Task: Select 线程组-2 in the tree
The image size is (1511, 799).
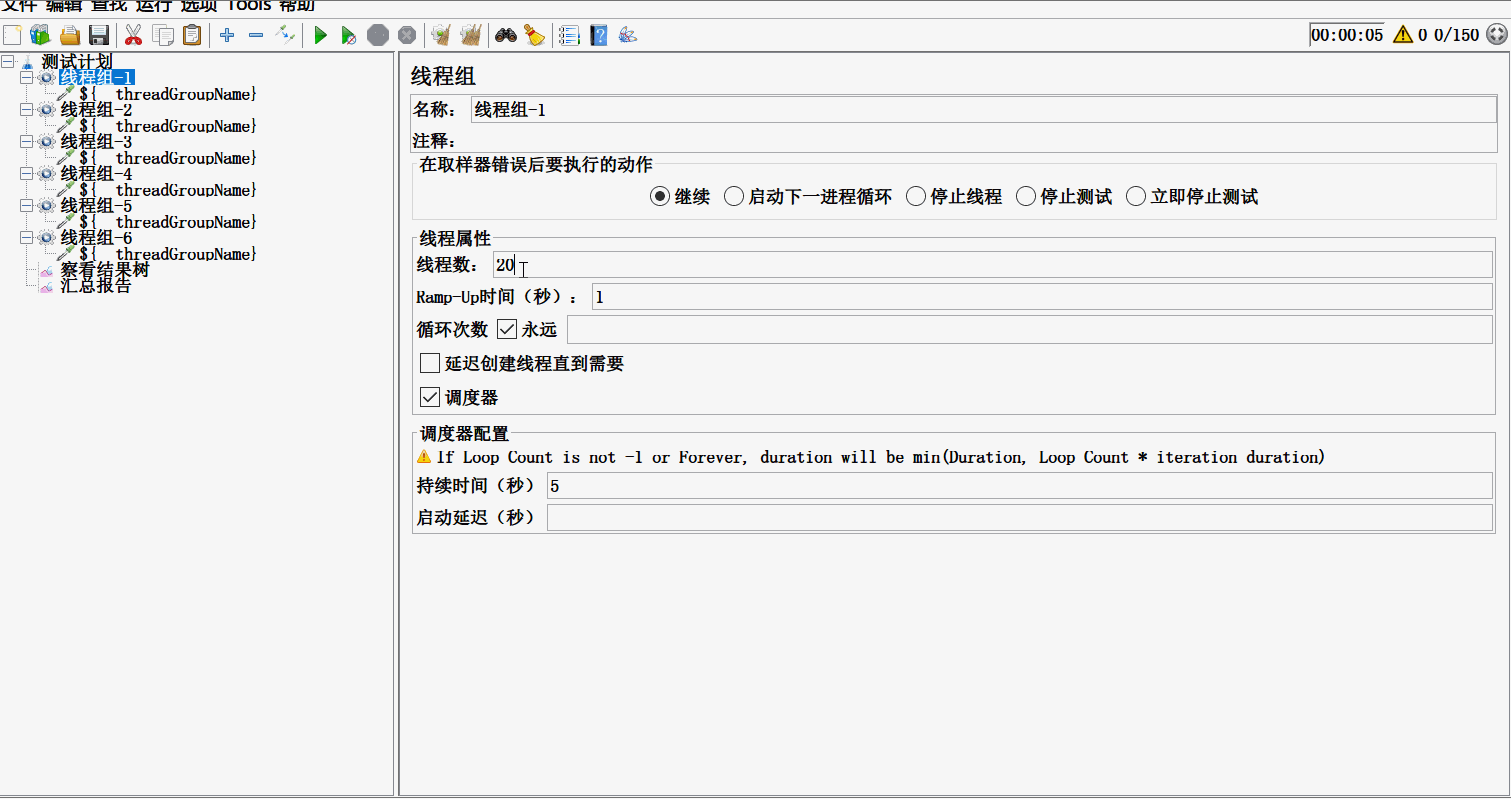Action: point(96,110)
